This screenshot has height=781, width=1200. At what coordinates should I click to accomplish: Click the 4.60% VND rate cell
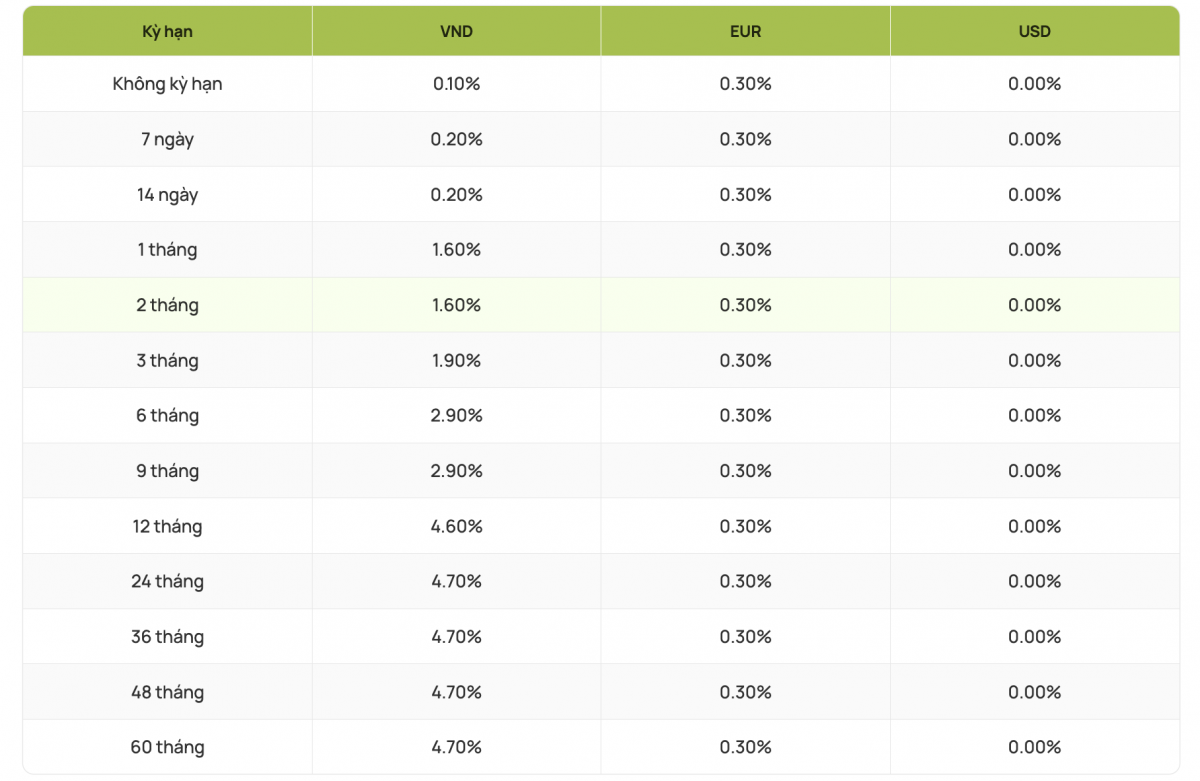click(x=456, y=526)
